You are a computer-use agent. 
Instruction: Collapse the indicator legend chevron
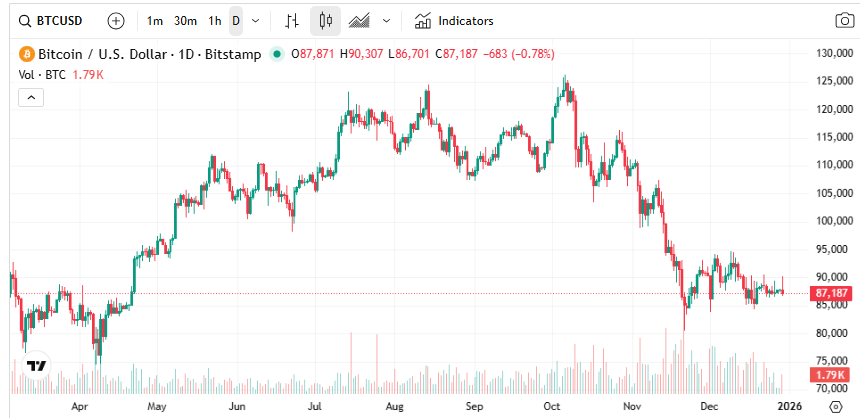(31, 97)
